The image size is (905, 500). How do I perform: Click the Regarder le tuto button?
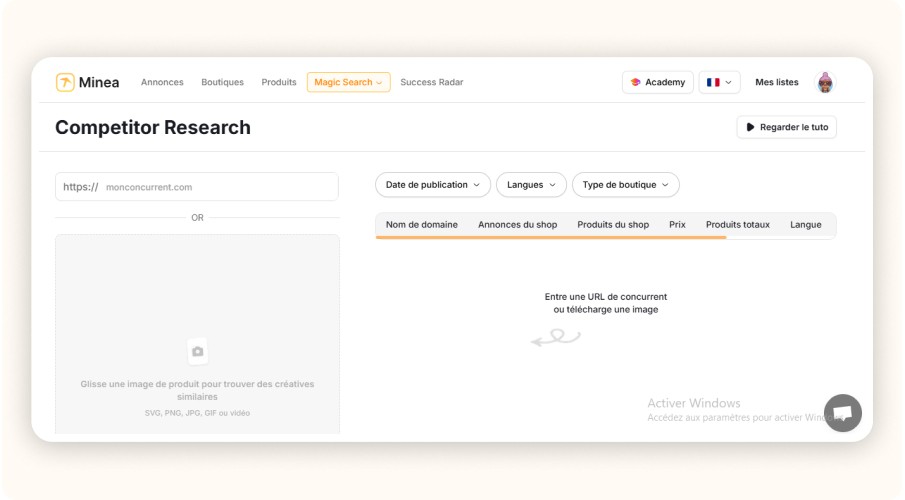(x=786, y=127)
